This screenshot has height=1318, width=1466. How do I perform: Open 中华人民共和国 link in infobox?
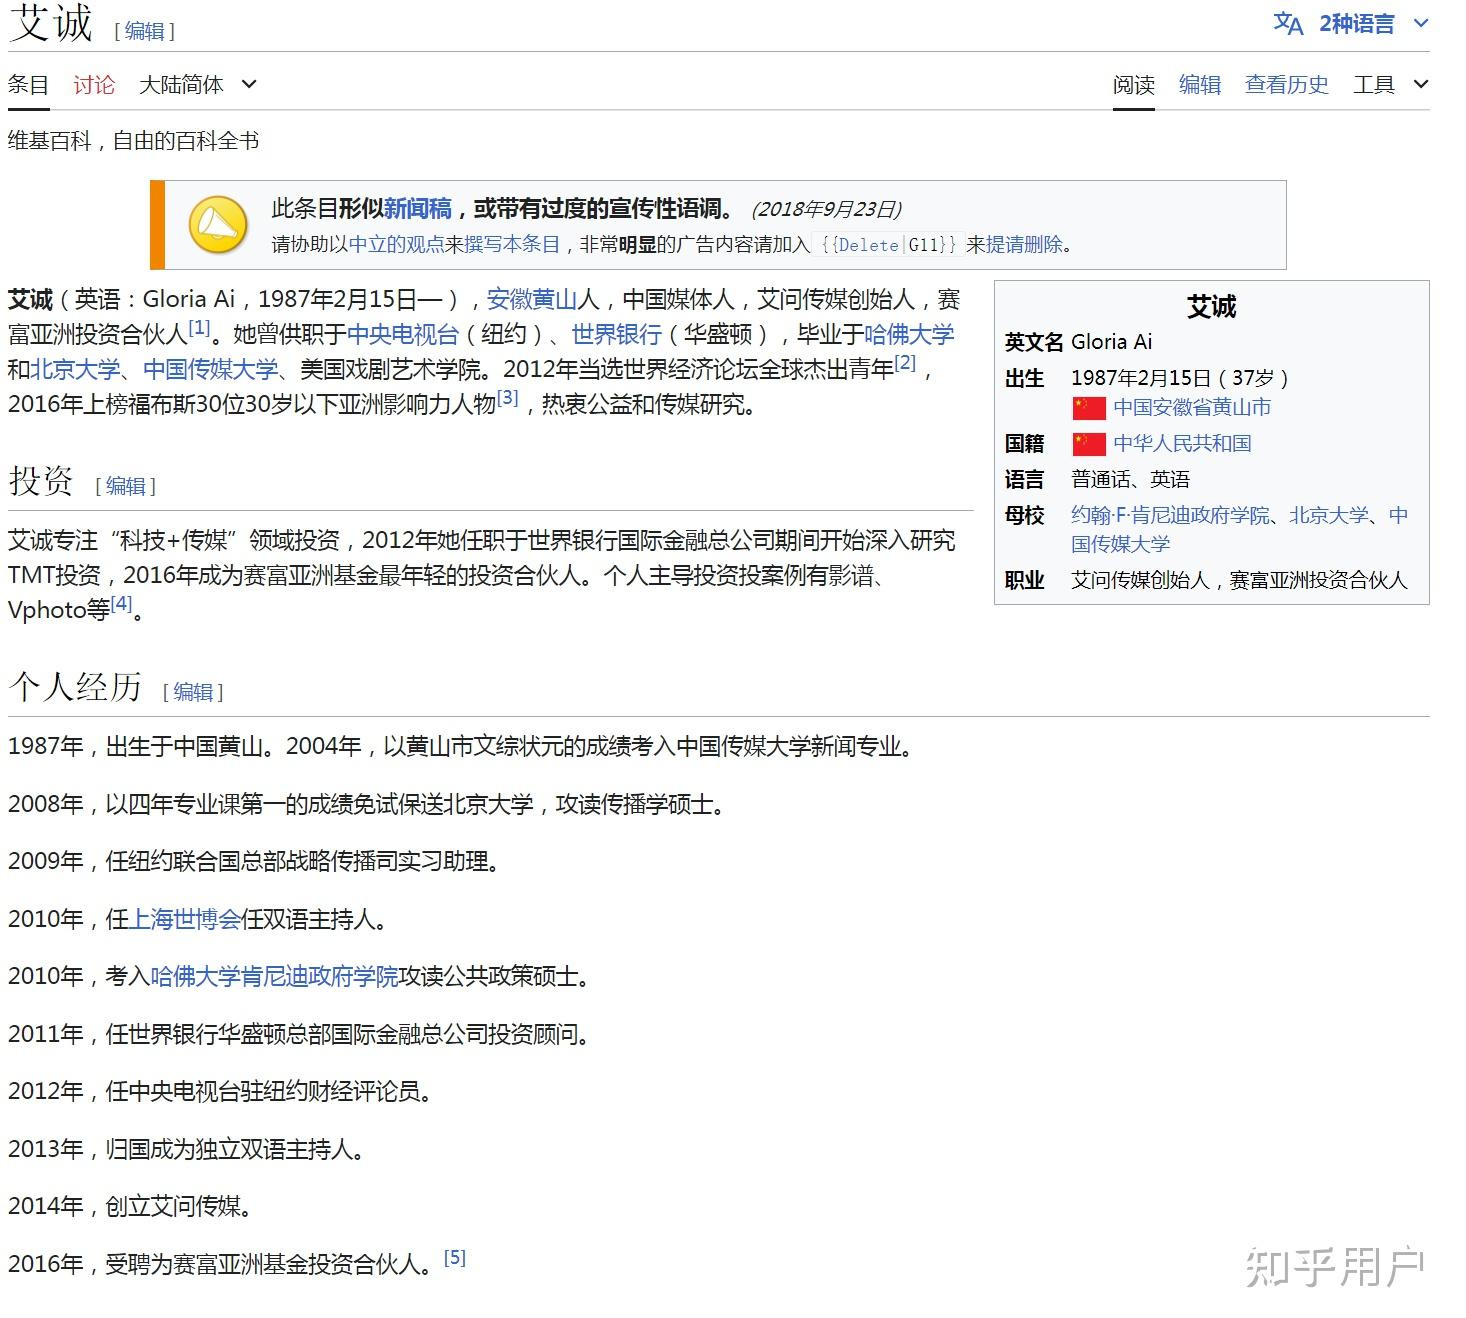point(1182,444)
